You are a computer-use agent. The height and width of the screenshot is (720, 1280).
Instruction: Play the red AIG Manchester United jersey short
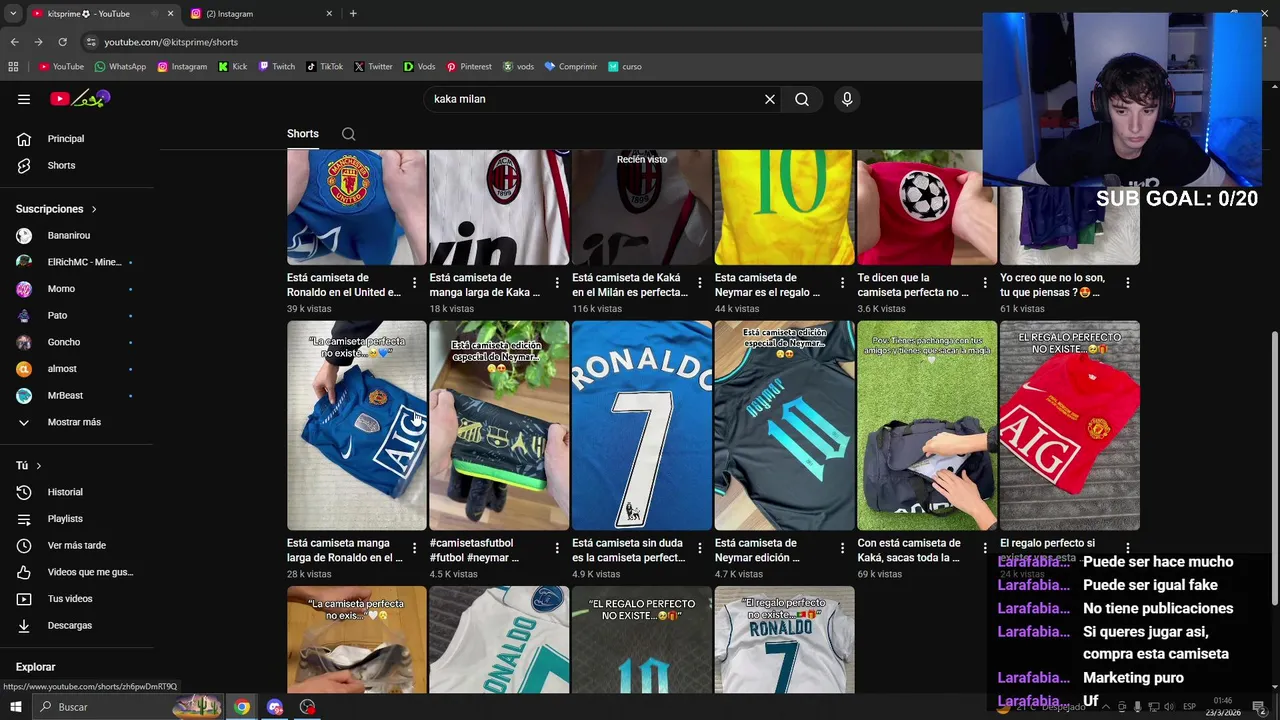click(1070, 425)
